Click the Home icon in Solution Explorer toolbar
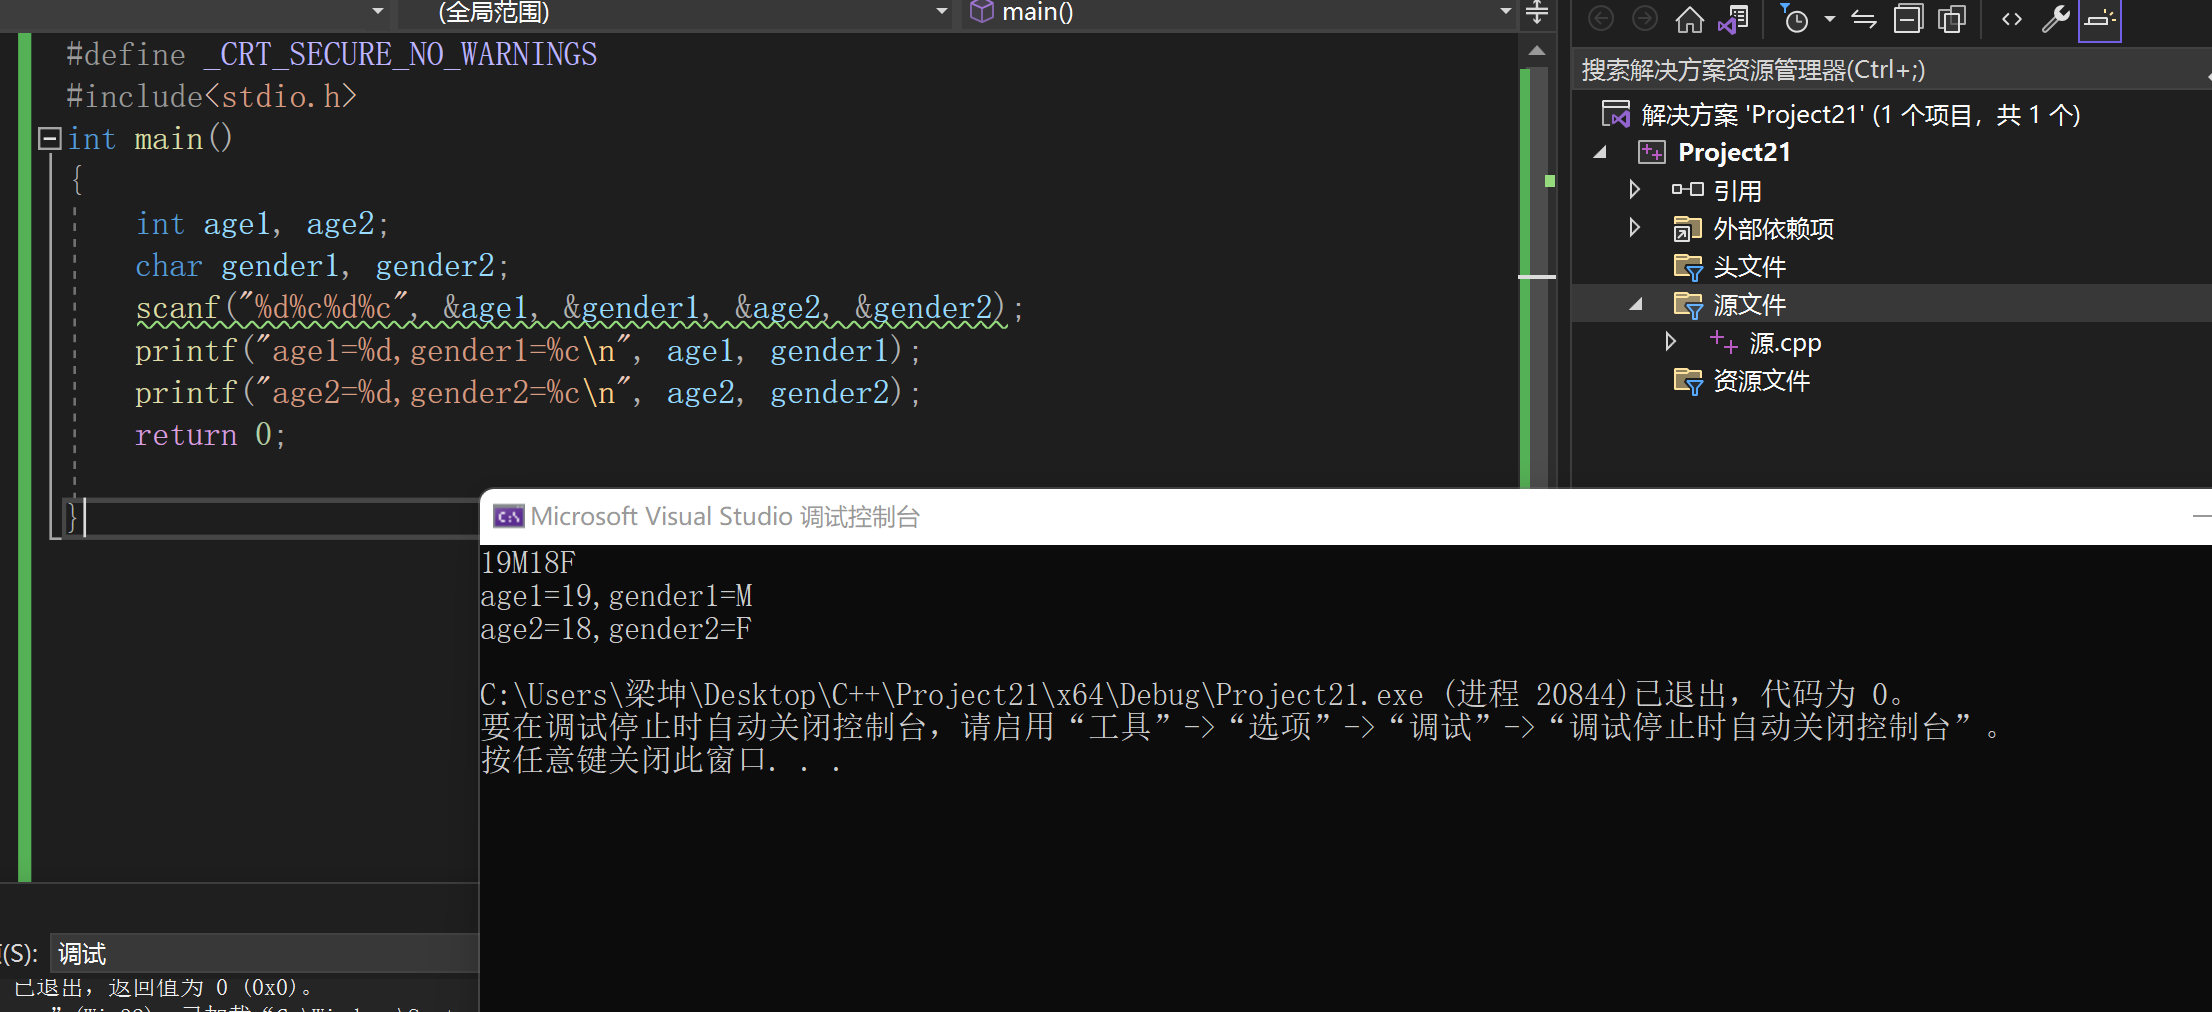 (x=1690, y=19)
